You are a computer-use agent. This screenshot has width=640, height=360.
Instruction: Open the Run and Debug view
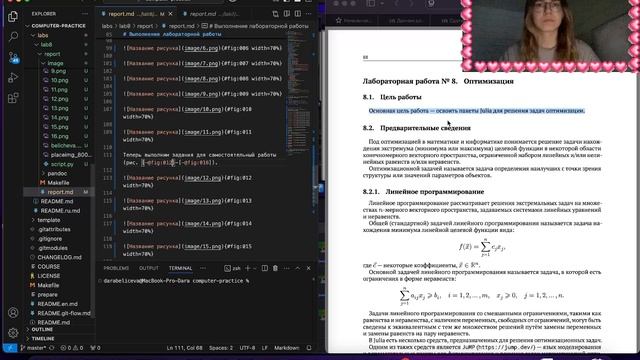[13, 78]
